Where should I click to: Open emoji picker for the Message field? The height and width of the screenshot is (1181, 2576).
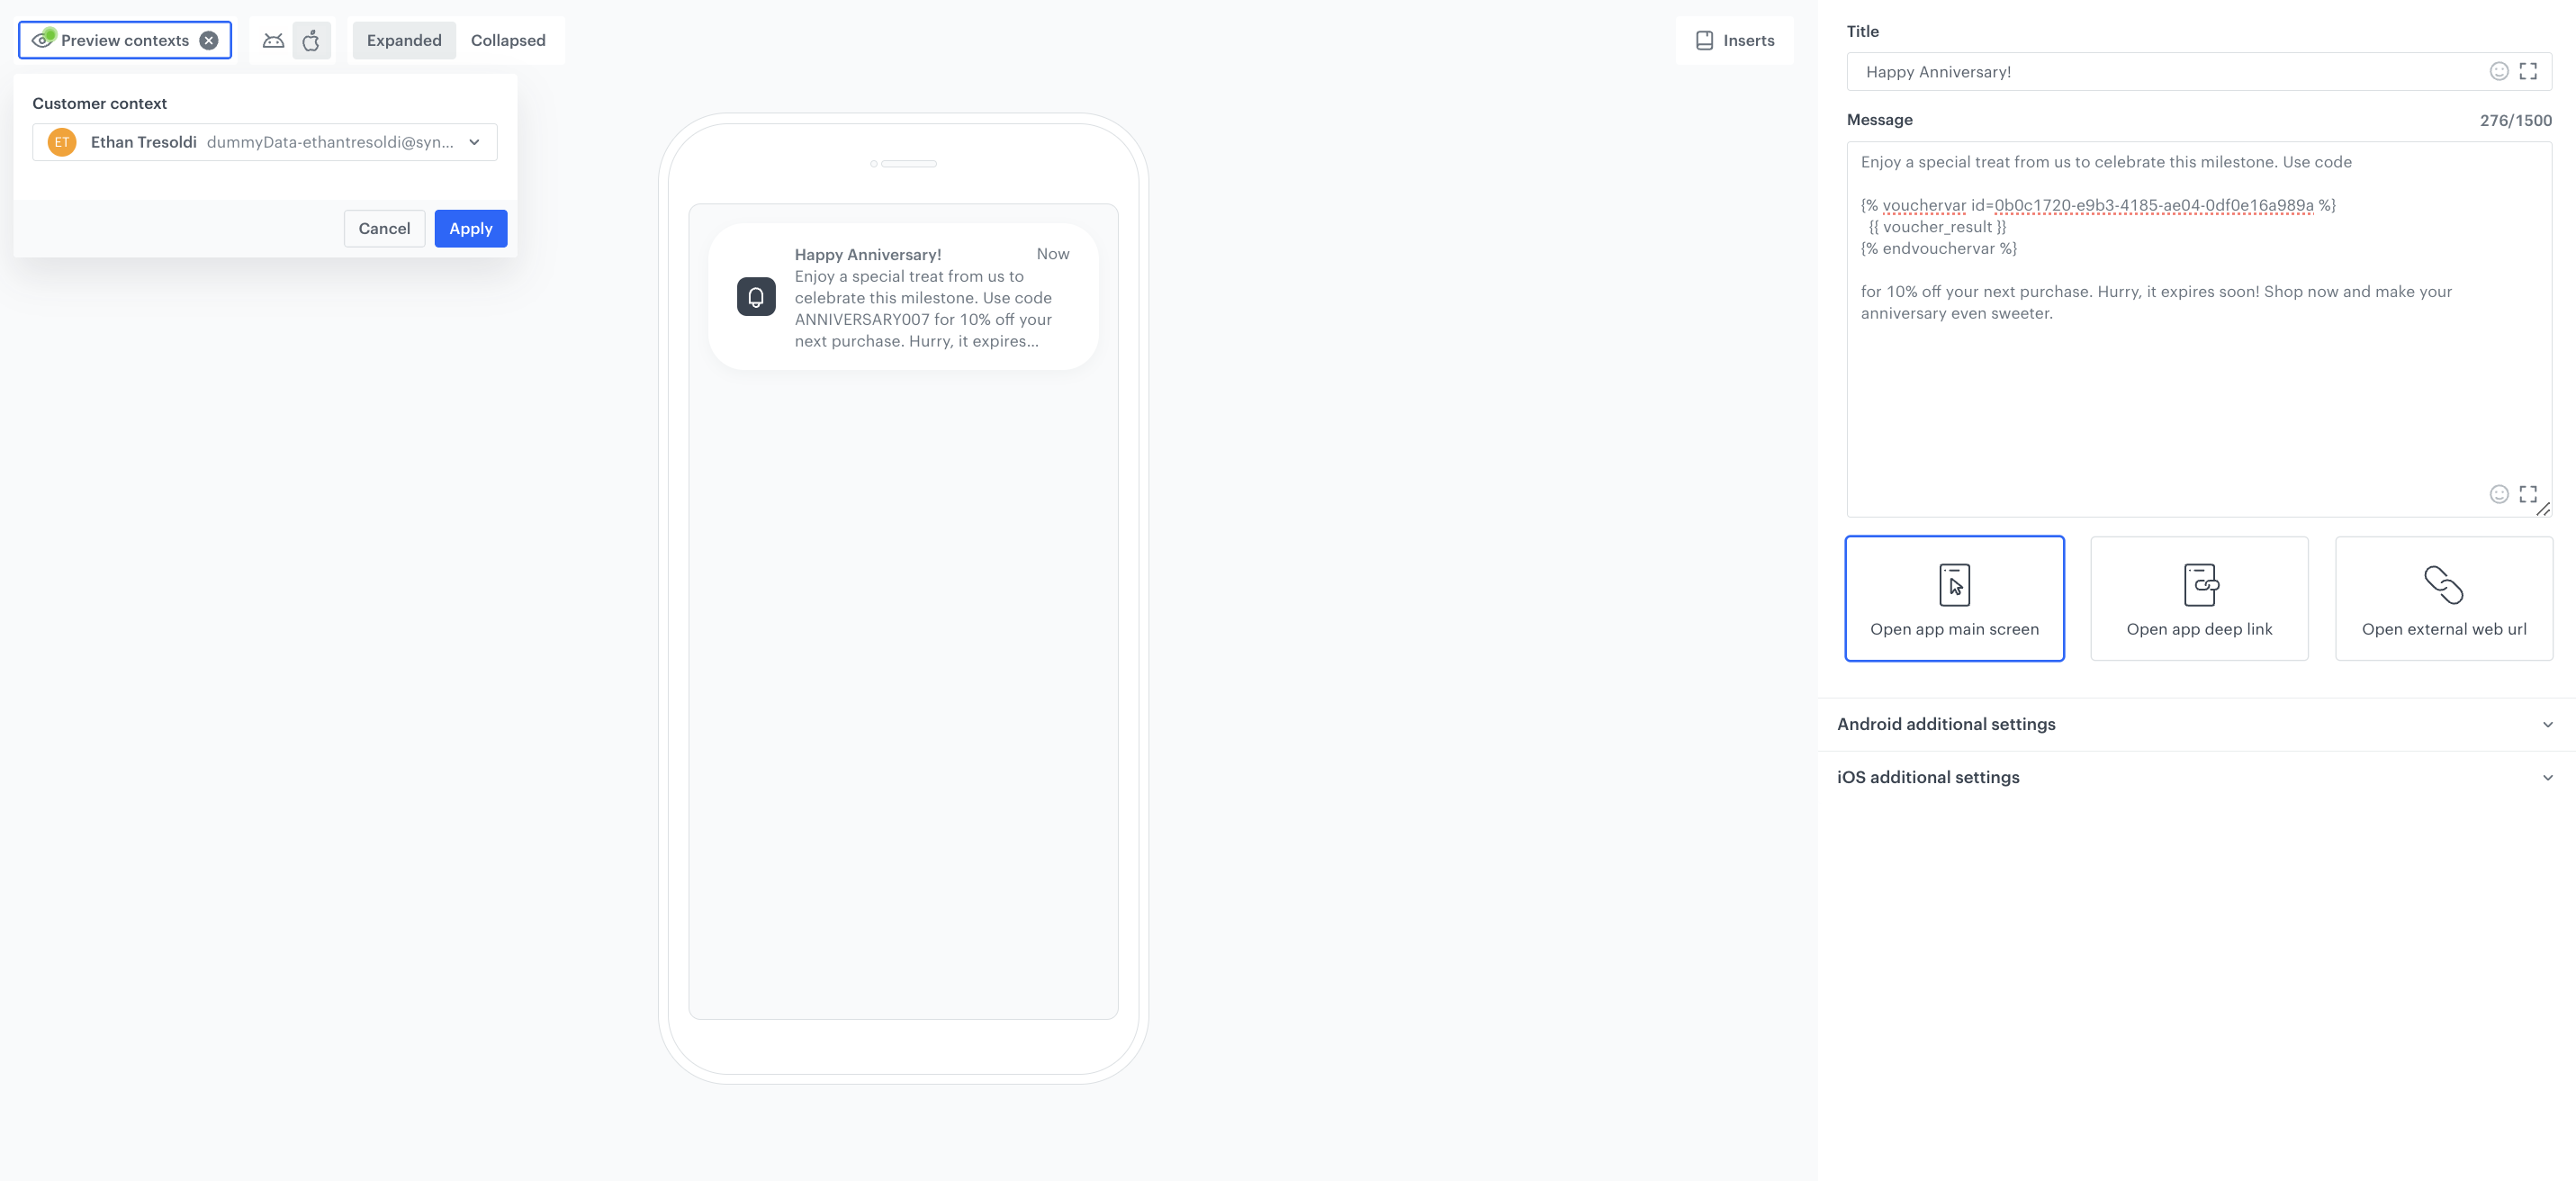[2500, 494]
